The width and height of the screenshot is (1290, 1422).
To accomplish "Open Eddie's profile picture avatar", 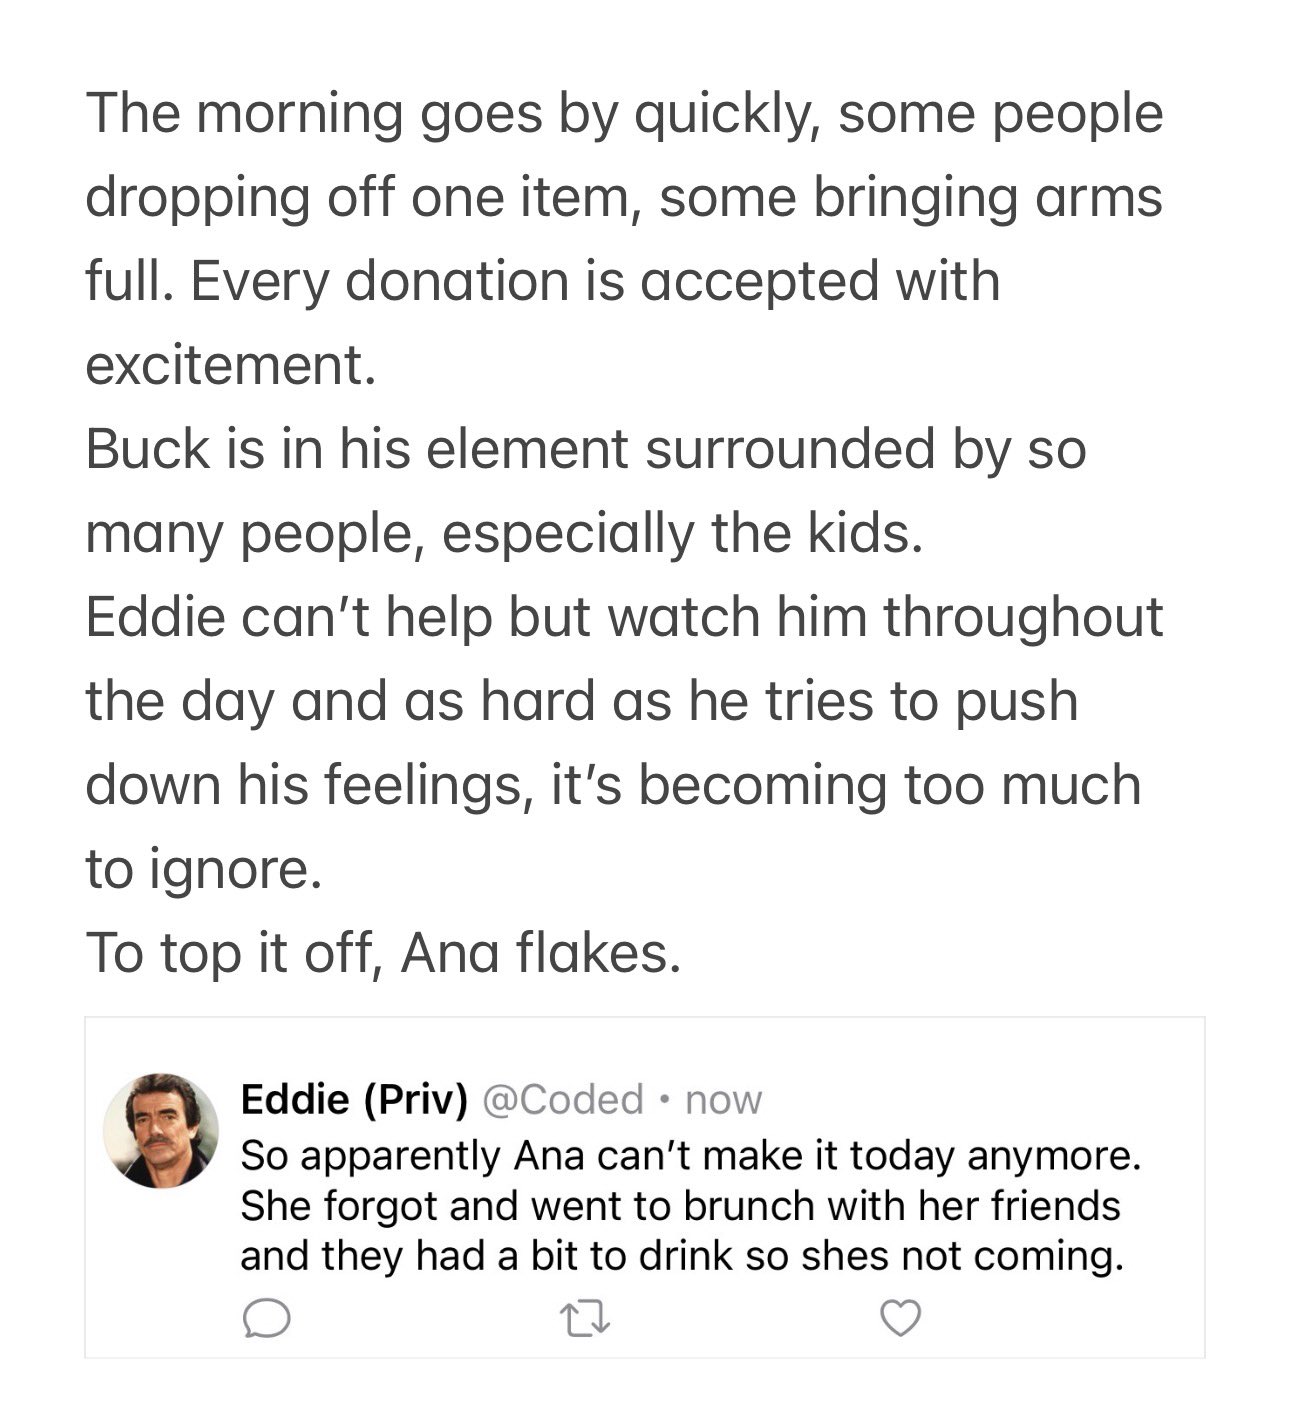I will point(161,1130).
